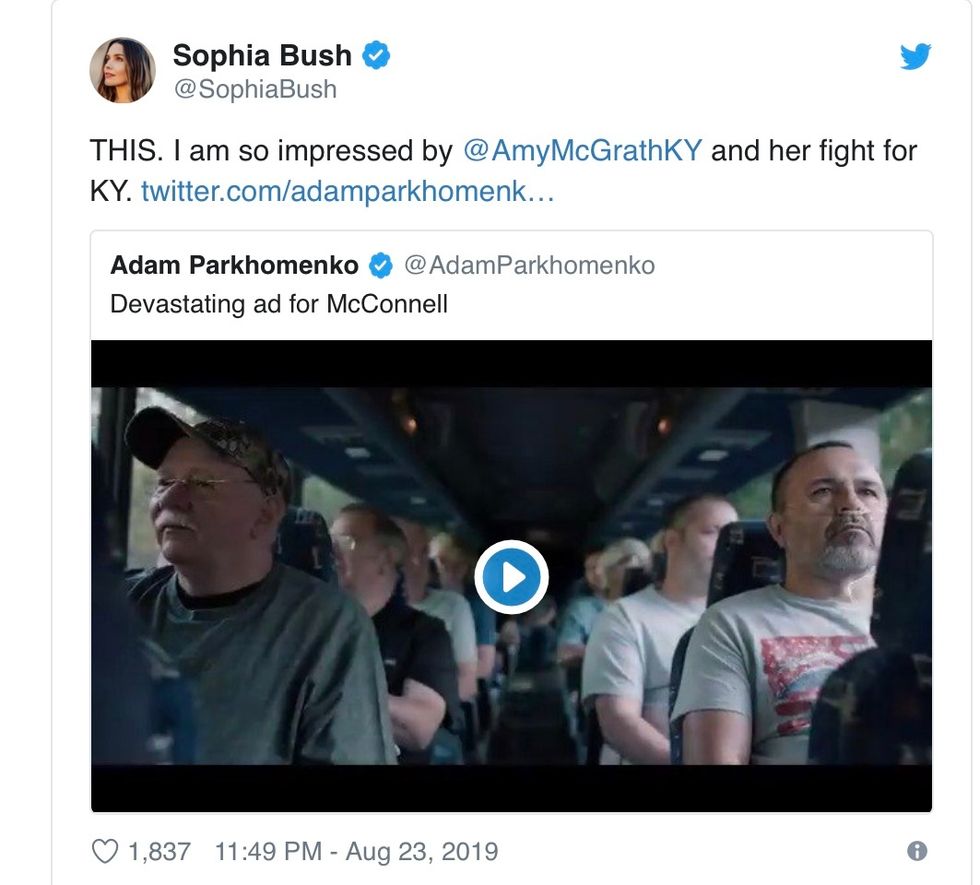Image resolution: width=980 pixels, height=885 pixels.
Task: Click the 1,837 likes count
Action: pyautogui.click(x=159, y=851)
